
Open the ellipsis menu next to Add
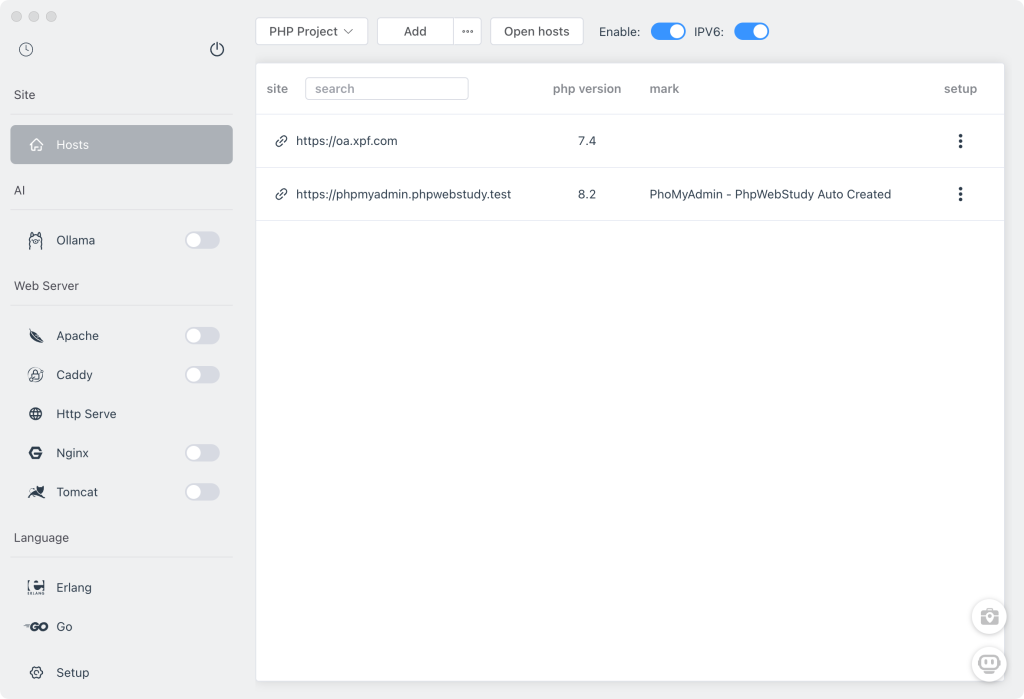[x=467, y=31]
